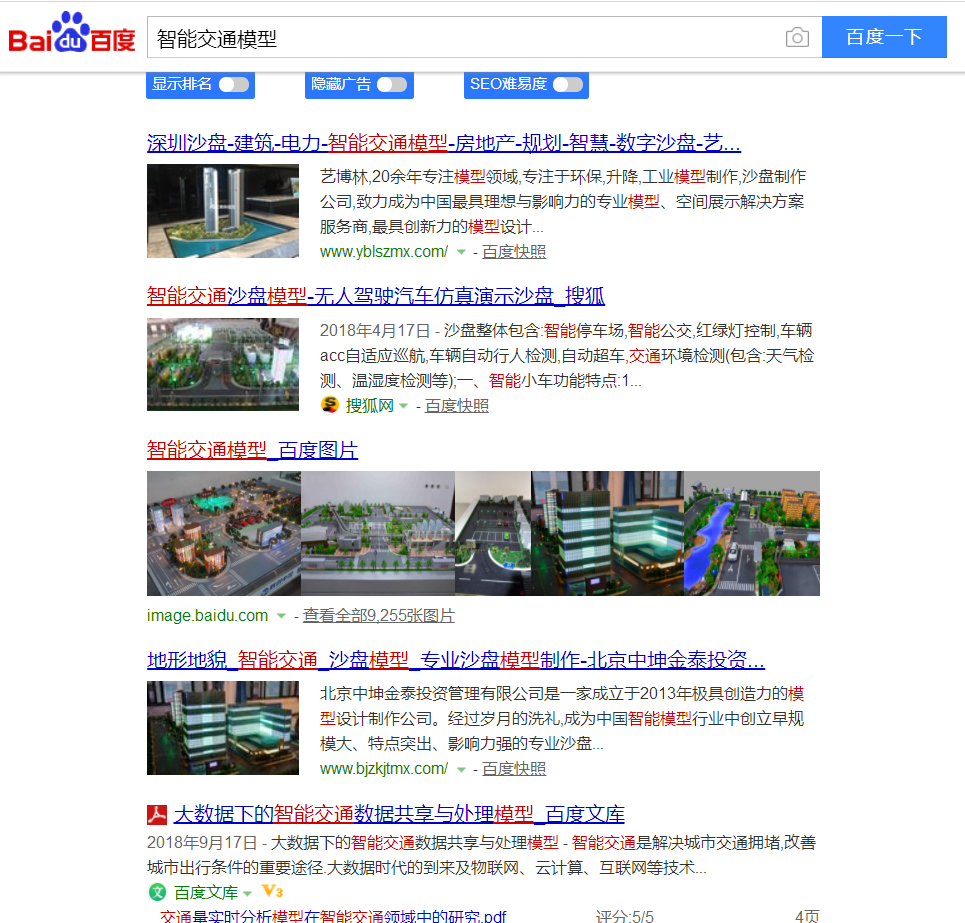Open camera image search in search box

tap(797, 38)
